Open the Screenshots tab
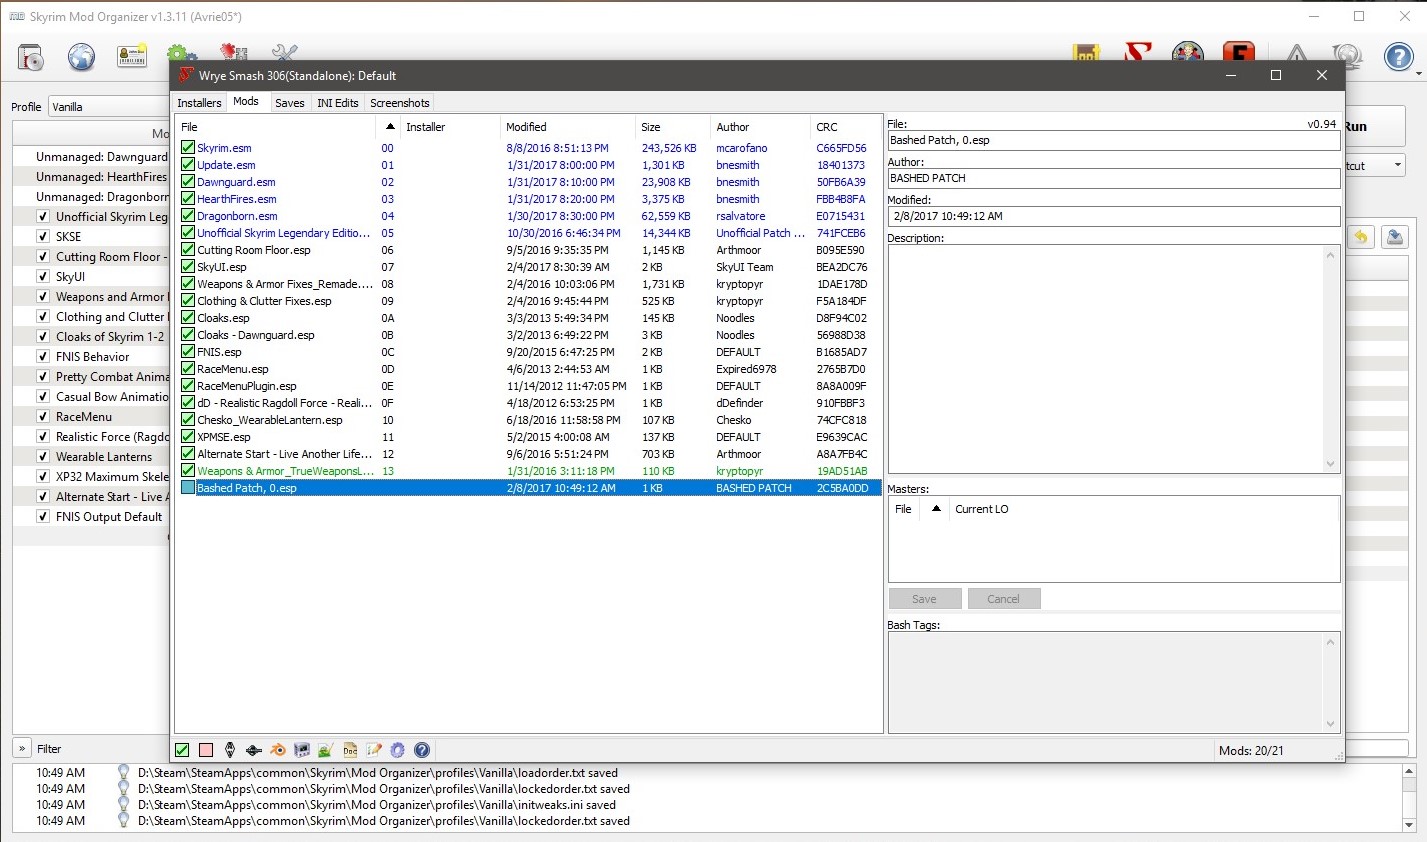1427x842 pixels. [x=399, y=103]
